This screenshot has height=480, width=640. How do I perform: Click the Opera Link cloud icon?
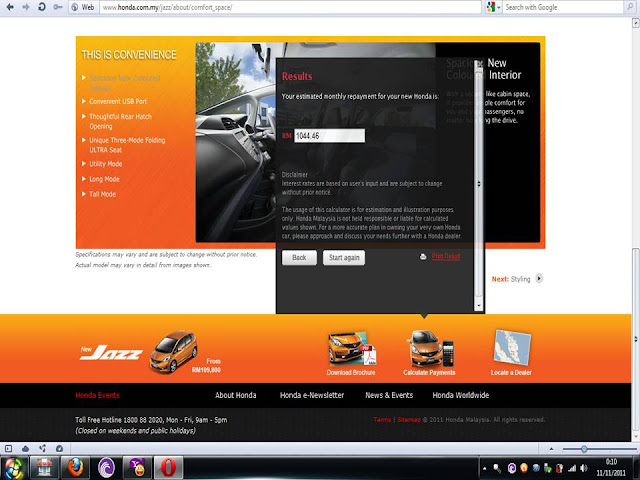pos(25,449)
